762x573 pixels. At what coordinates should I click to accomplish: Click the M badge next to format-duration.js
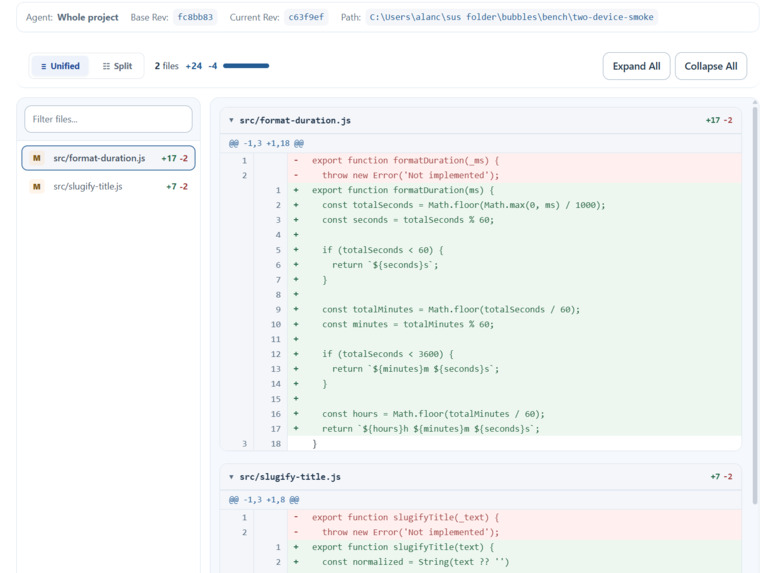36,158
